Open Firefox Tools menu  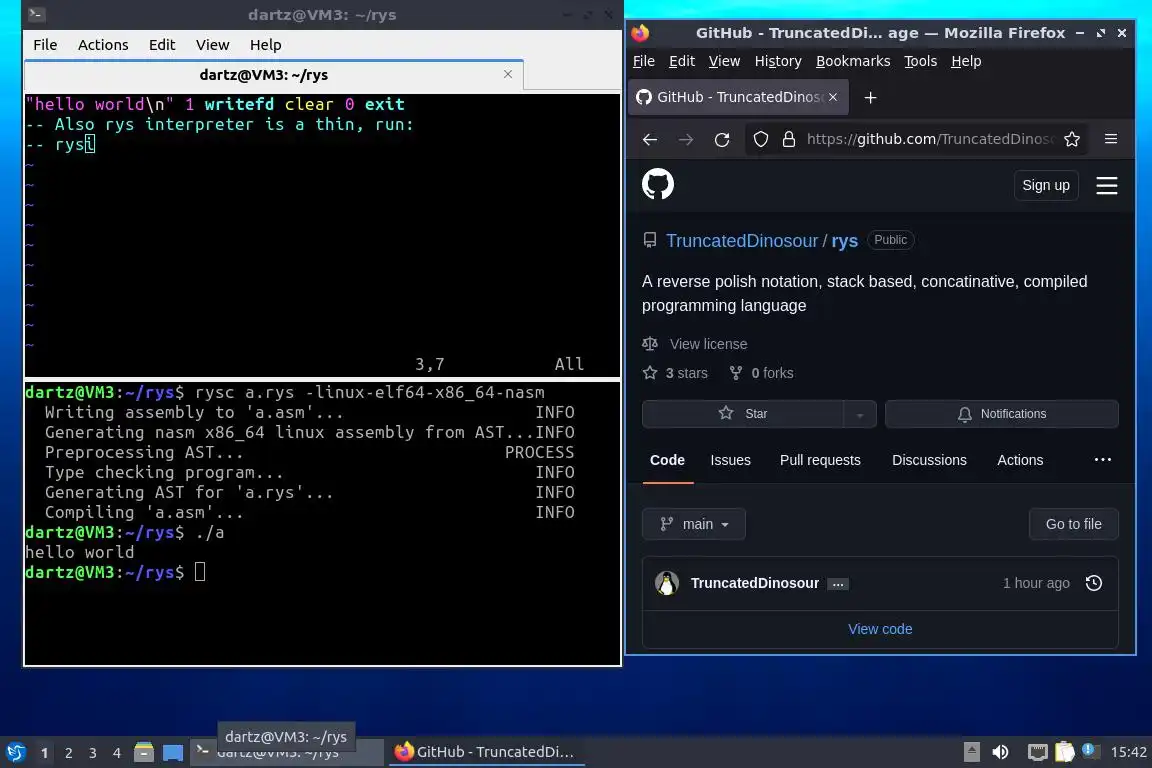(920, 61)
